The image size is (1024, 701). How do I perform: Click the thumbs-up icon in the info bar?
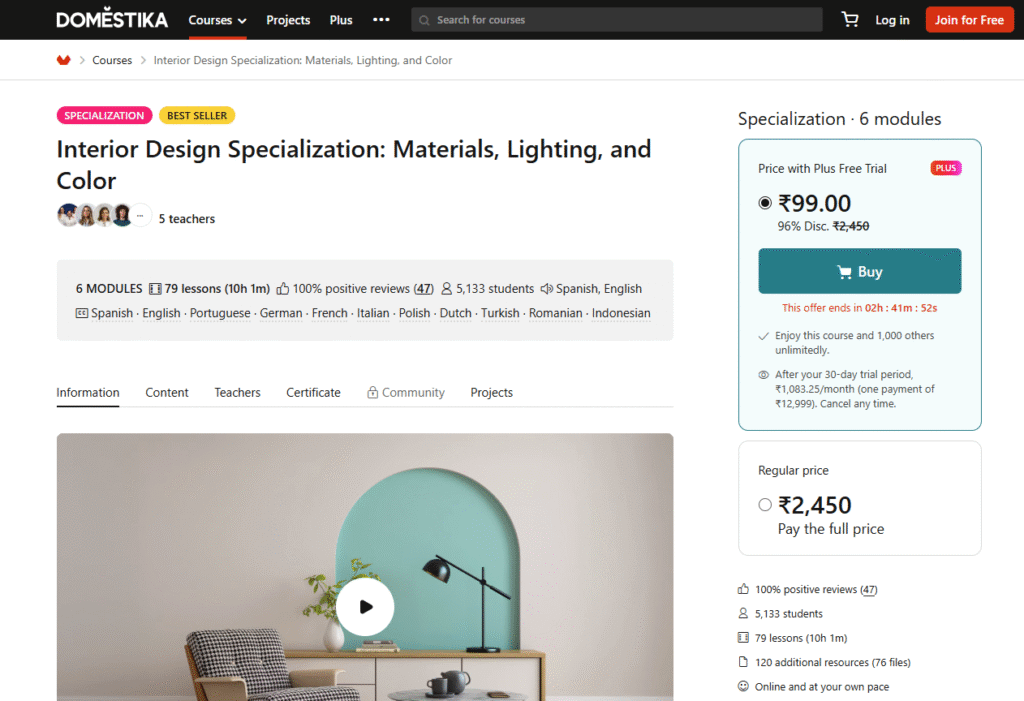pos(283,289)
